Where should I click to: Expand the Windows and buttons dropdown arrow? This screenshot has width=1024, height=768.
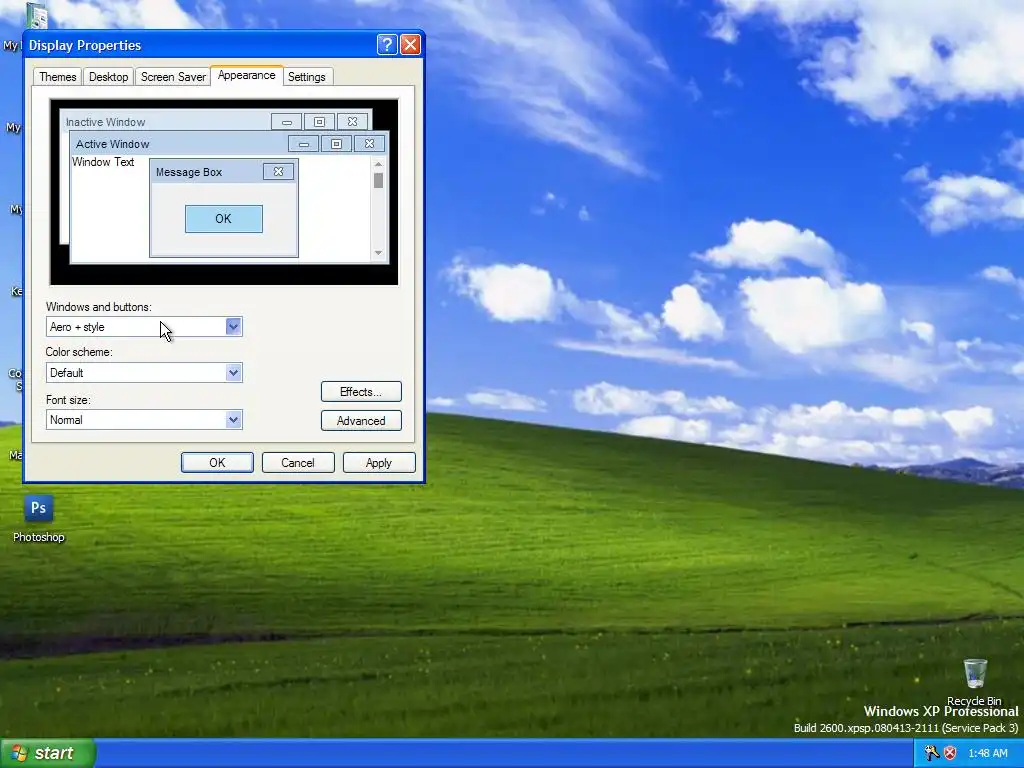tap(233, 327)
